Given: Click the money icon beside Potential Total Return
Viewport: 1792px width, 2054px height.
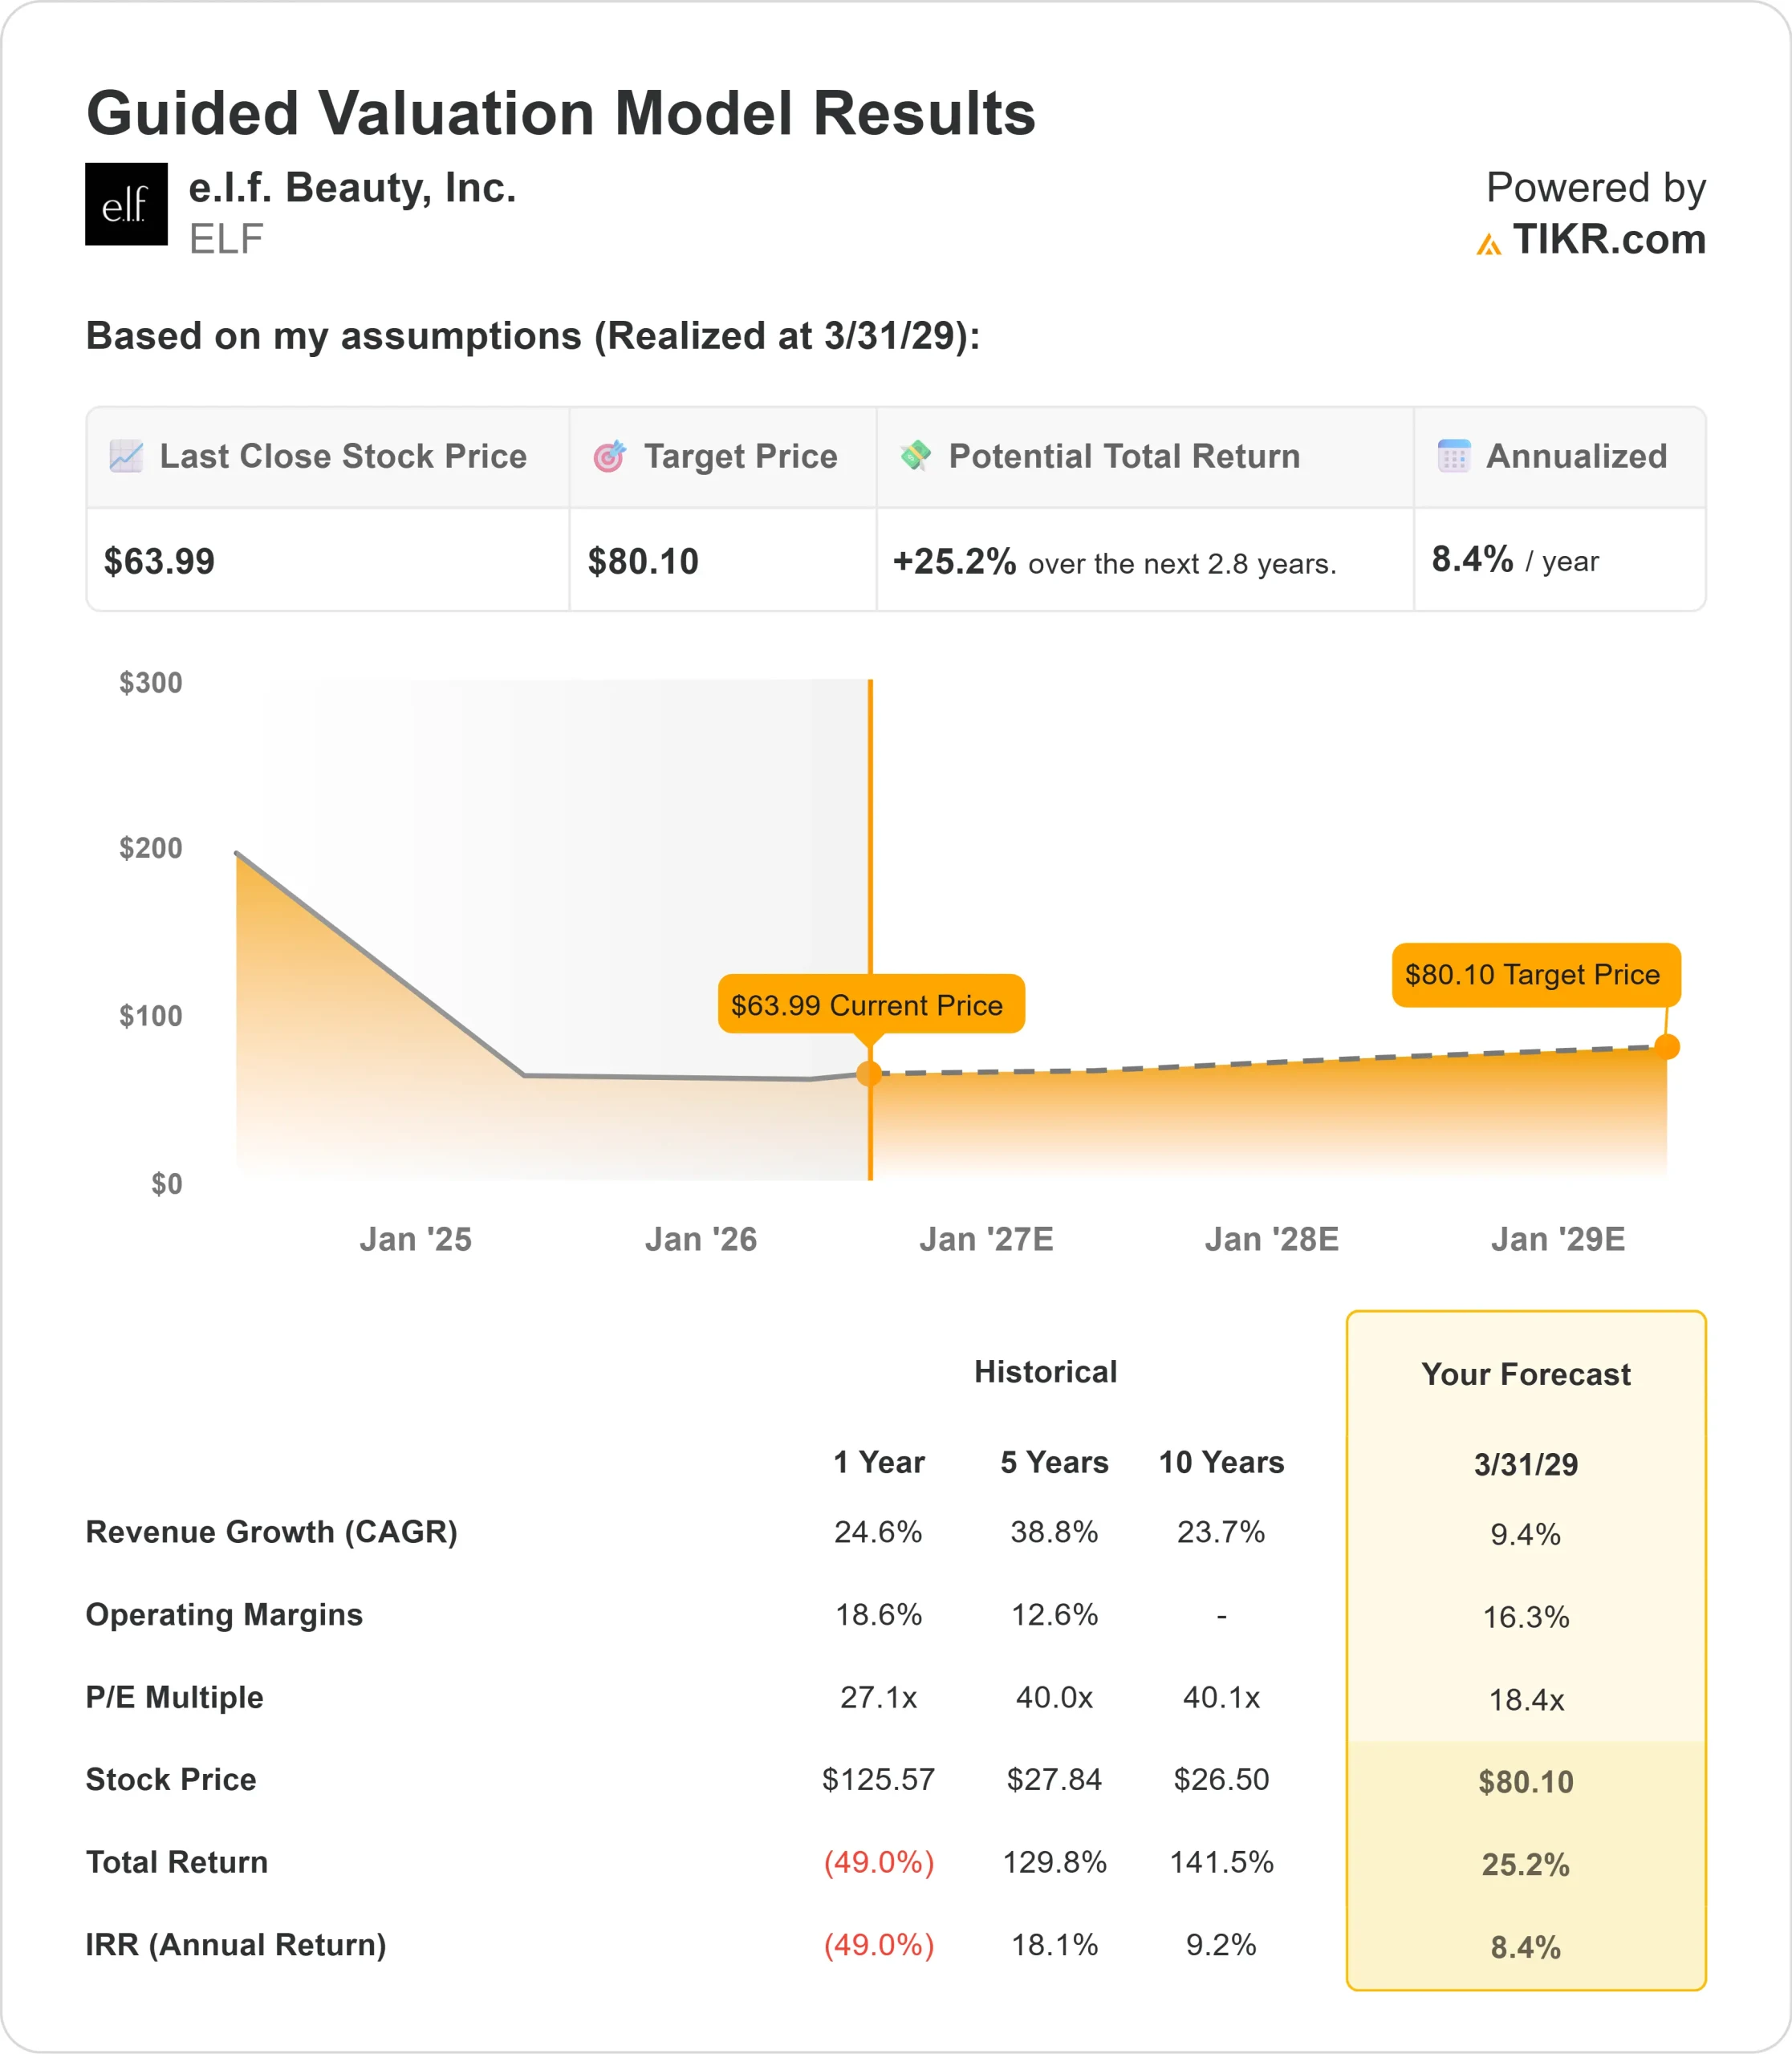Looking at the screenshot, I should 915,455.
